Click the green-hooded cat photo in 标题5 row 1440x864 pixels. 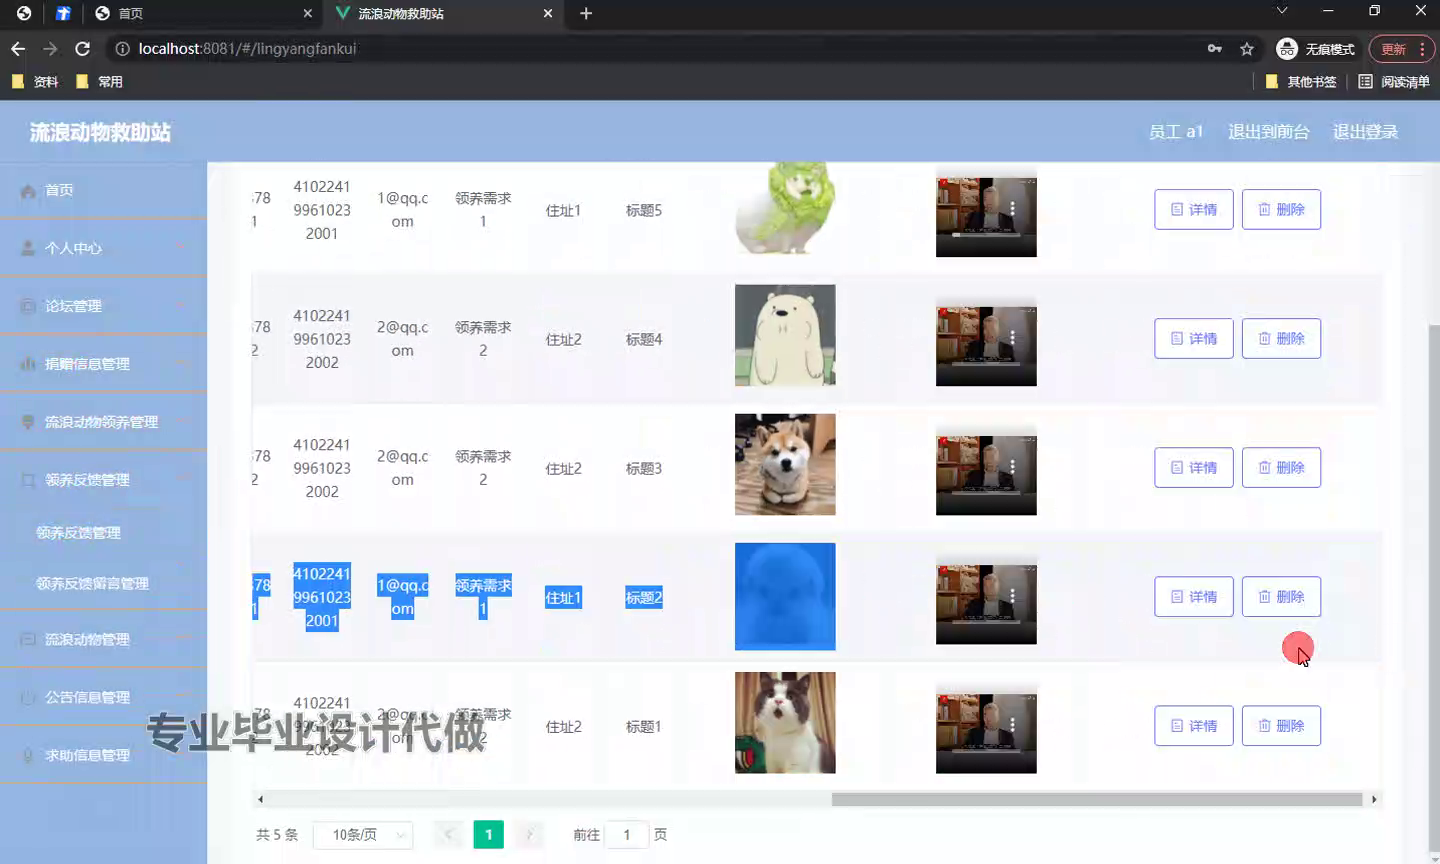(x=785, y=208)
